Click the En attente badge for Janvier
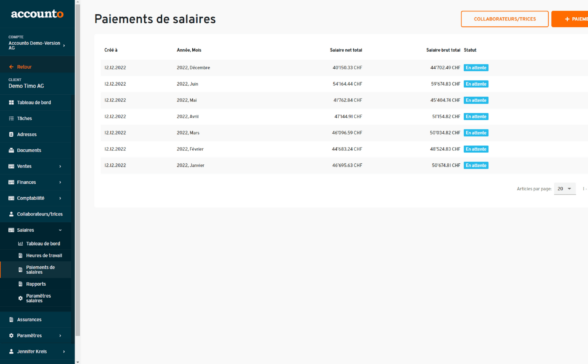Screen dimensions: 588x364 476,165
